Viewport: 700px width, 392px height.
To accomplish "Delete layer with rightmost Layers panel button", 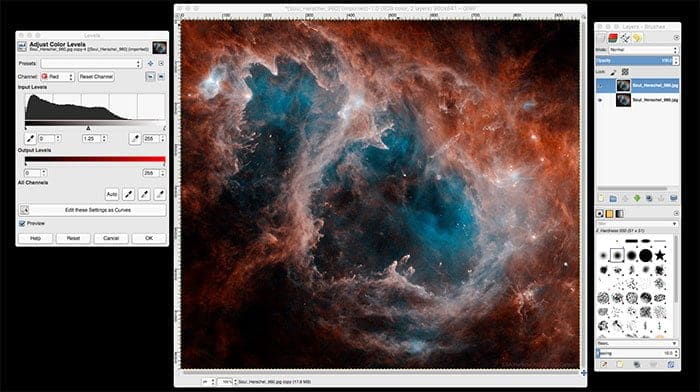I will tap(673, 198).
